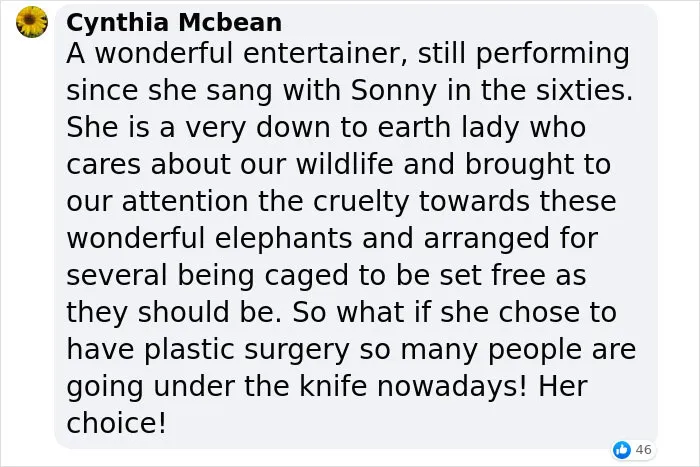Click the blue thumbs-up reaction icon
Screen dimensions: 700x467
[x=622, y=450]
